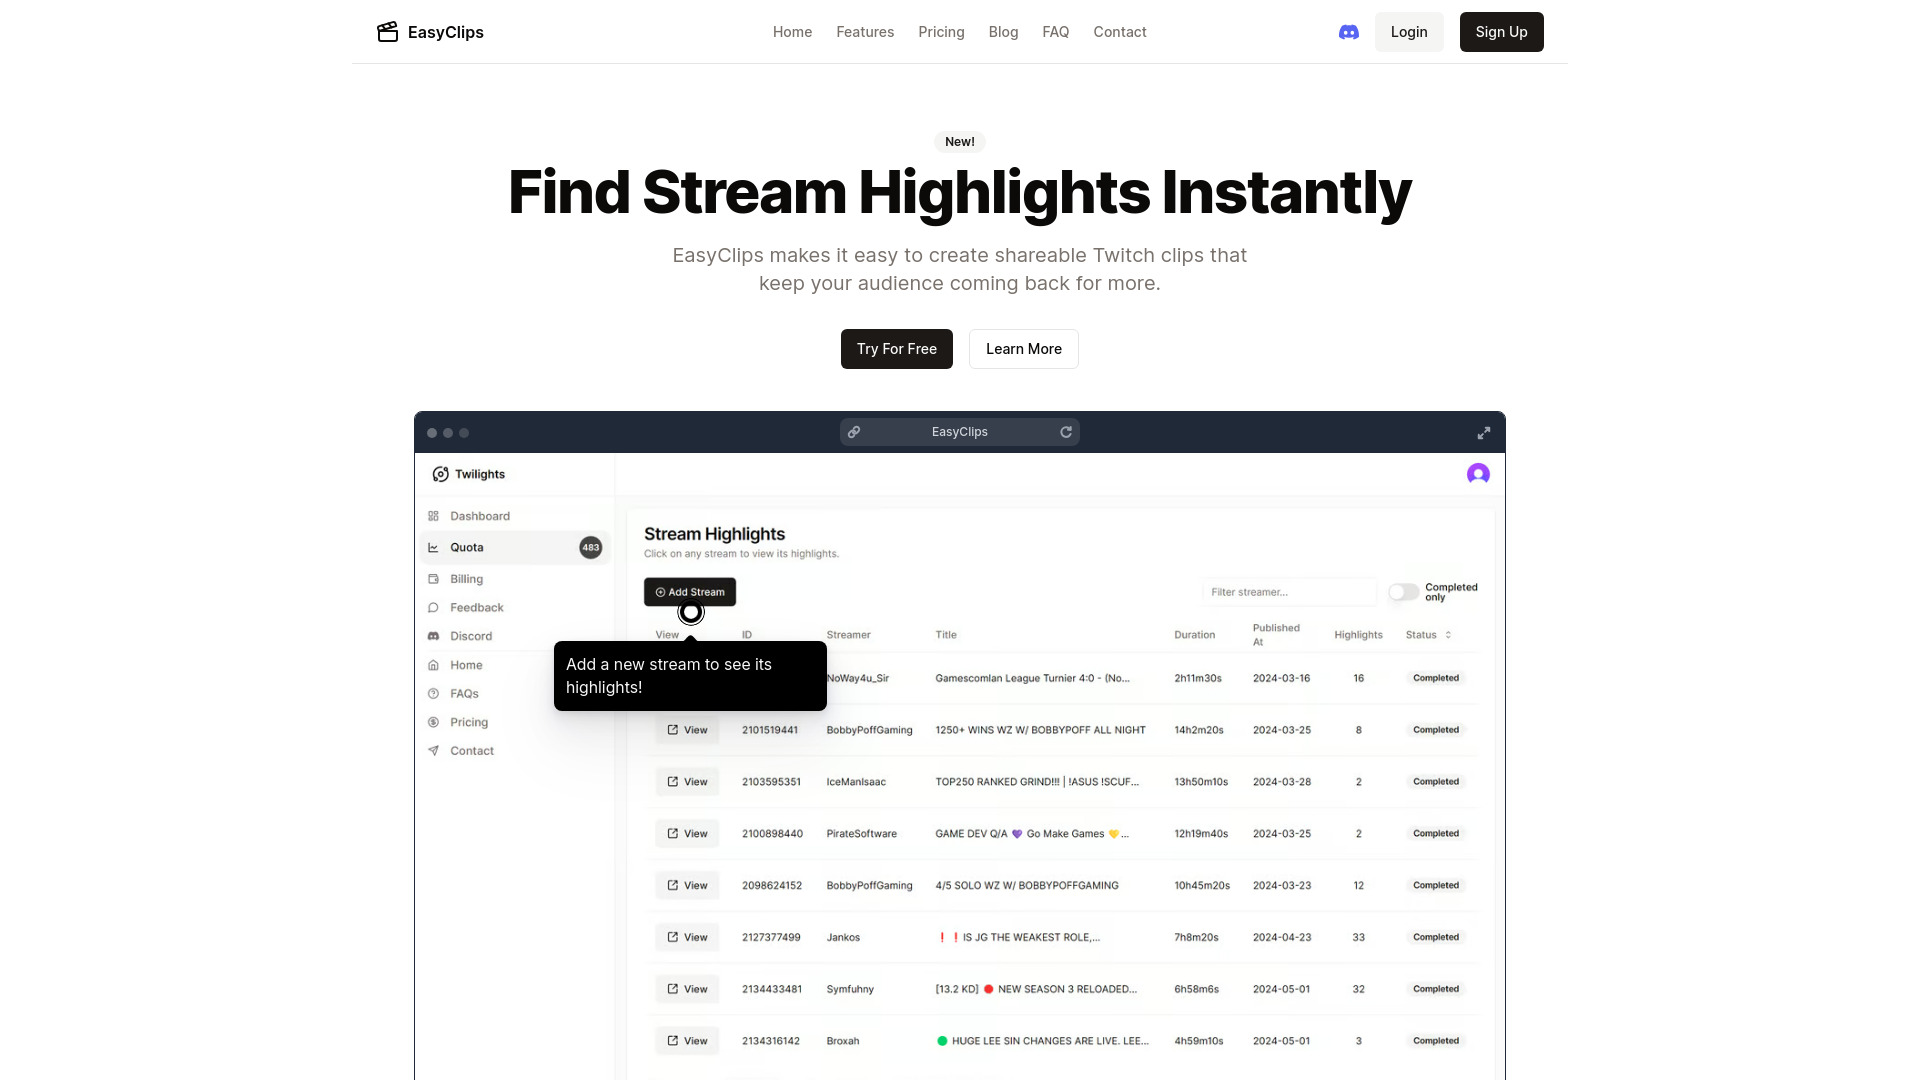The image size is (1920, 1080).
Task: Click the Discord sidebar icon
Action: click(434, 636)
